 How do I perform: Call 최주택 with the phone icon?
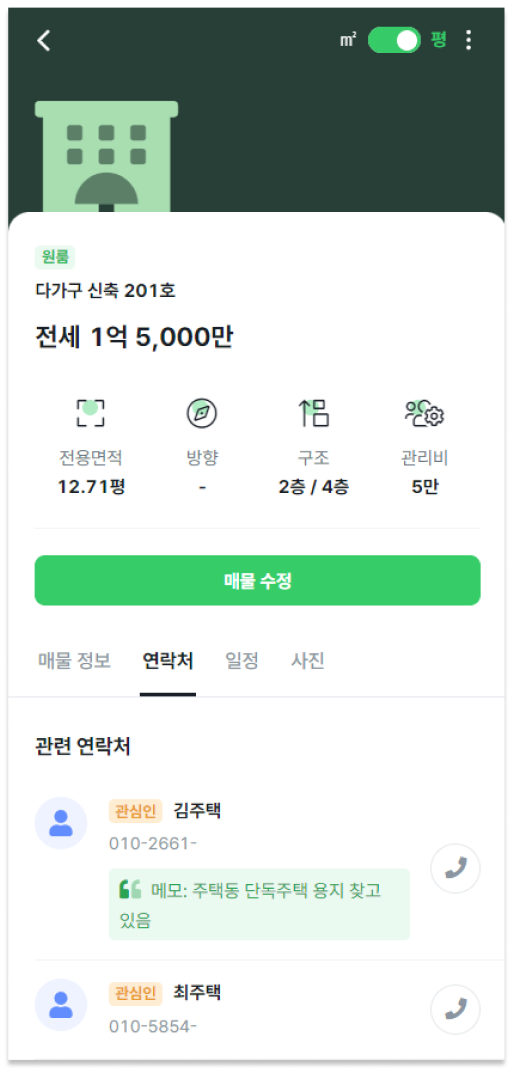(455, 1009)
